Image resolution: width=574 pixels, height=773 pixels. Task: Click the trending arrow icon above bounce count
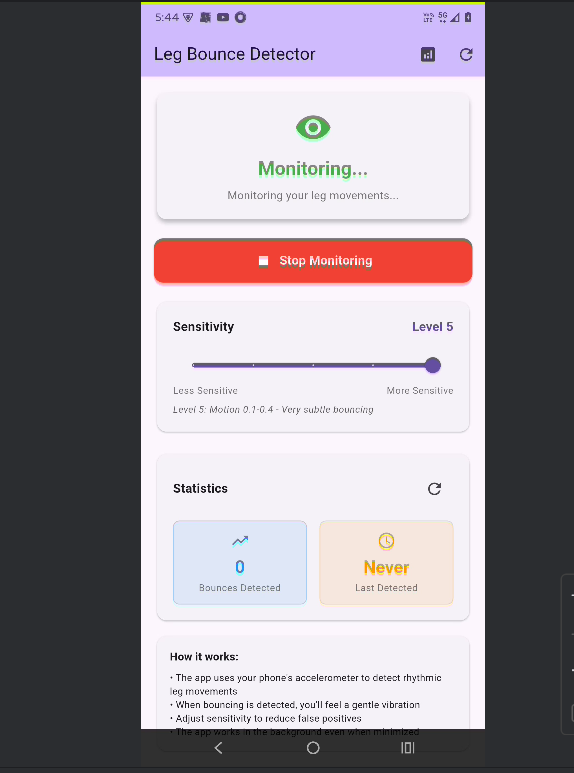click(x=240, y=541)
